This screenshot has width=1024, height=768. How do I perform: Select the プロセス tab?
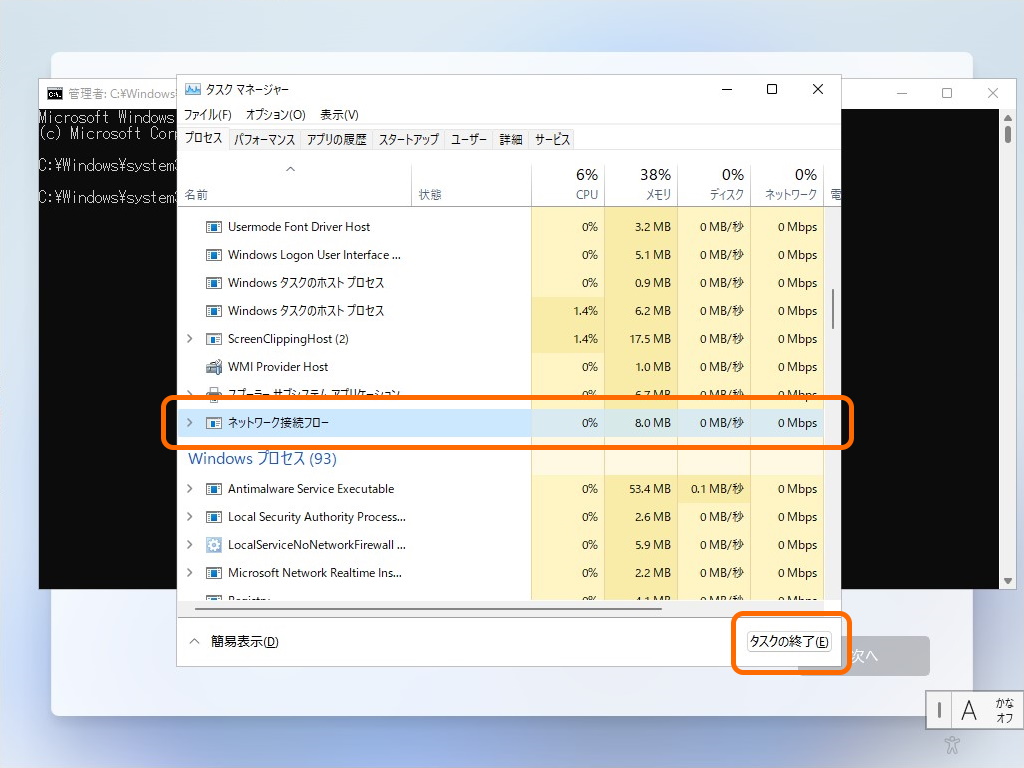point(203,138)
